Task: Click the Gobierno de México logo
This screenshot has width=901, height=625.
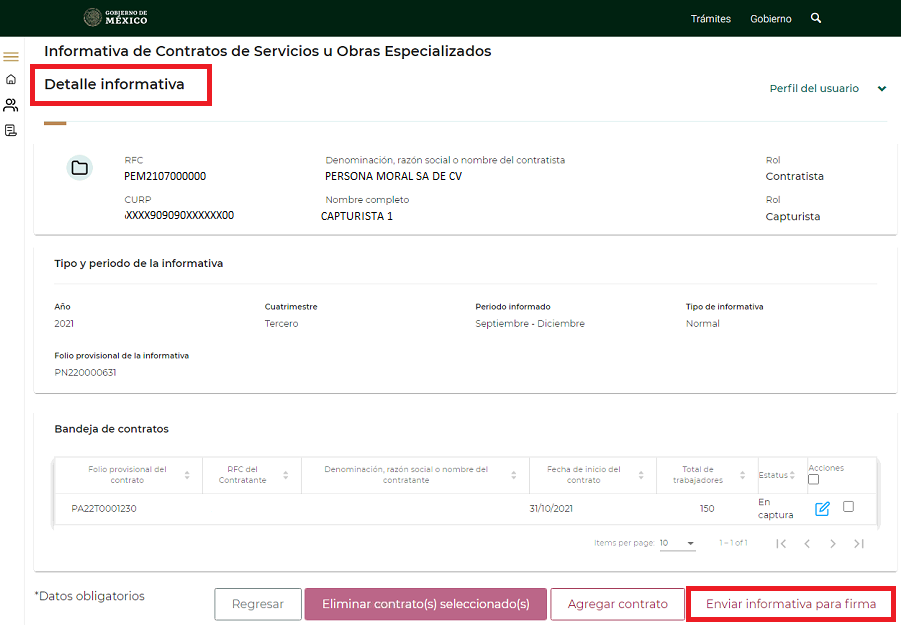Action: (x=115, y=18)
